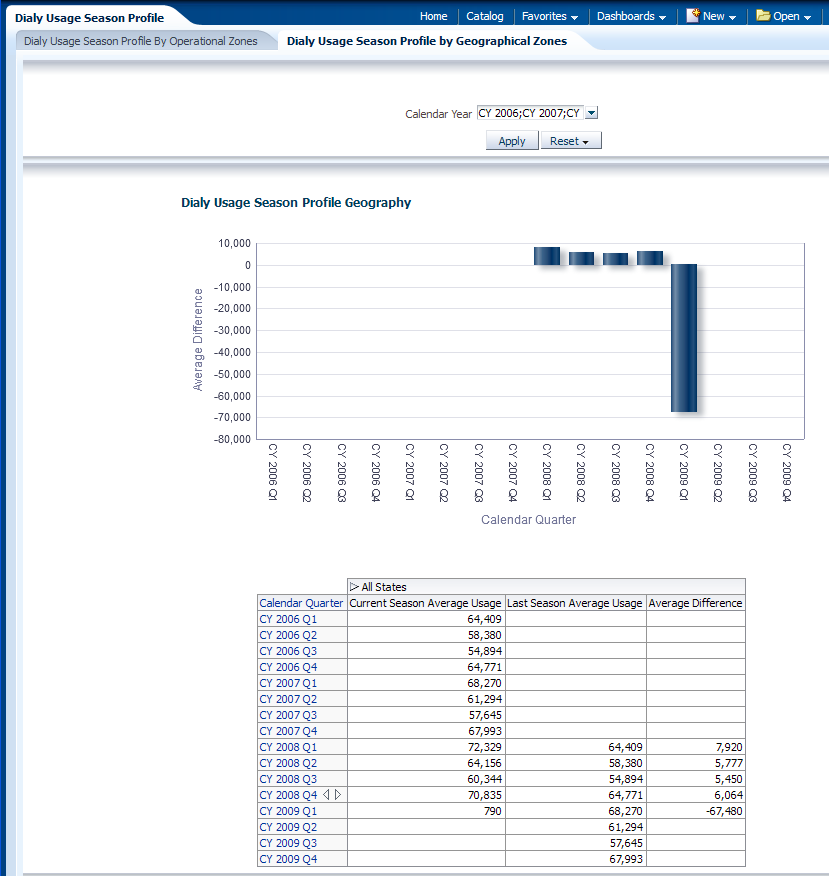The image size is (829, 876).
Task: Click the Current Season Average Usage header
Action: (x=426, y=603)
